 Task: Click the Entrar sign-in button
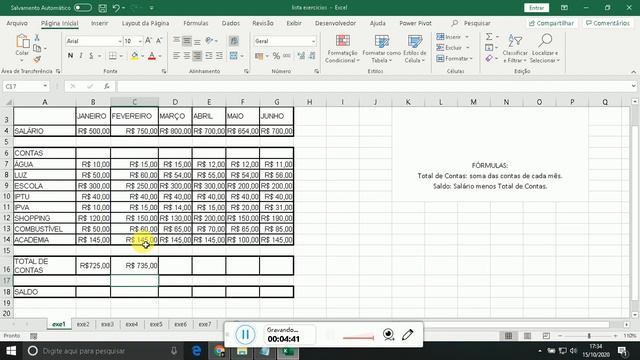click(536, 8)
